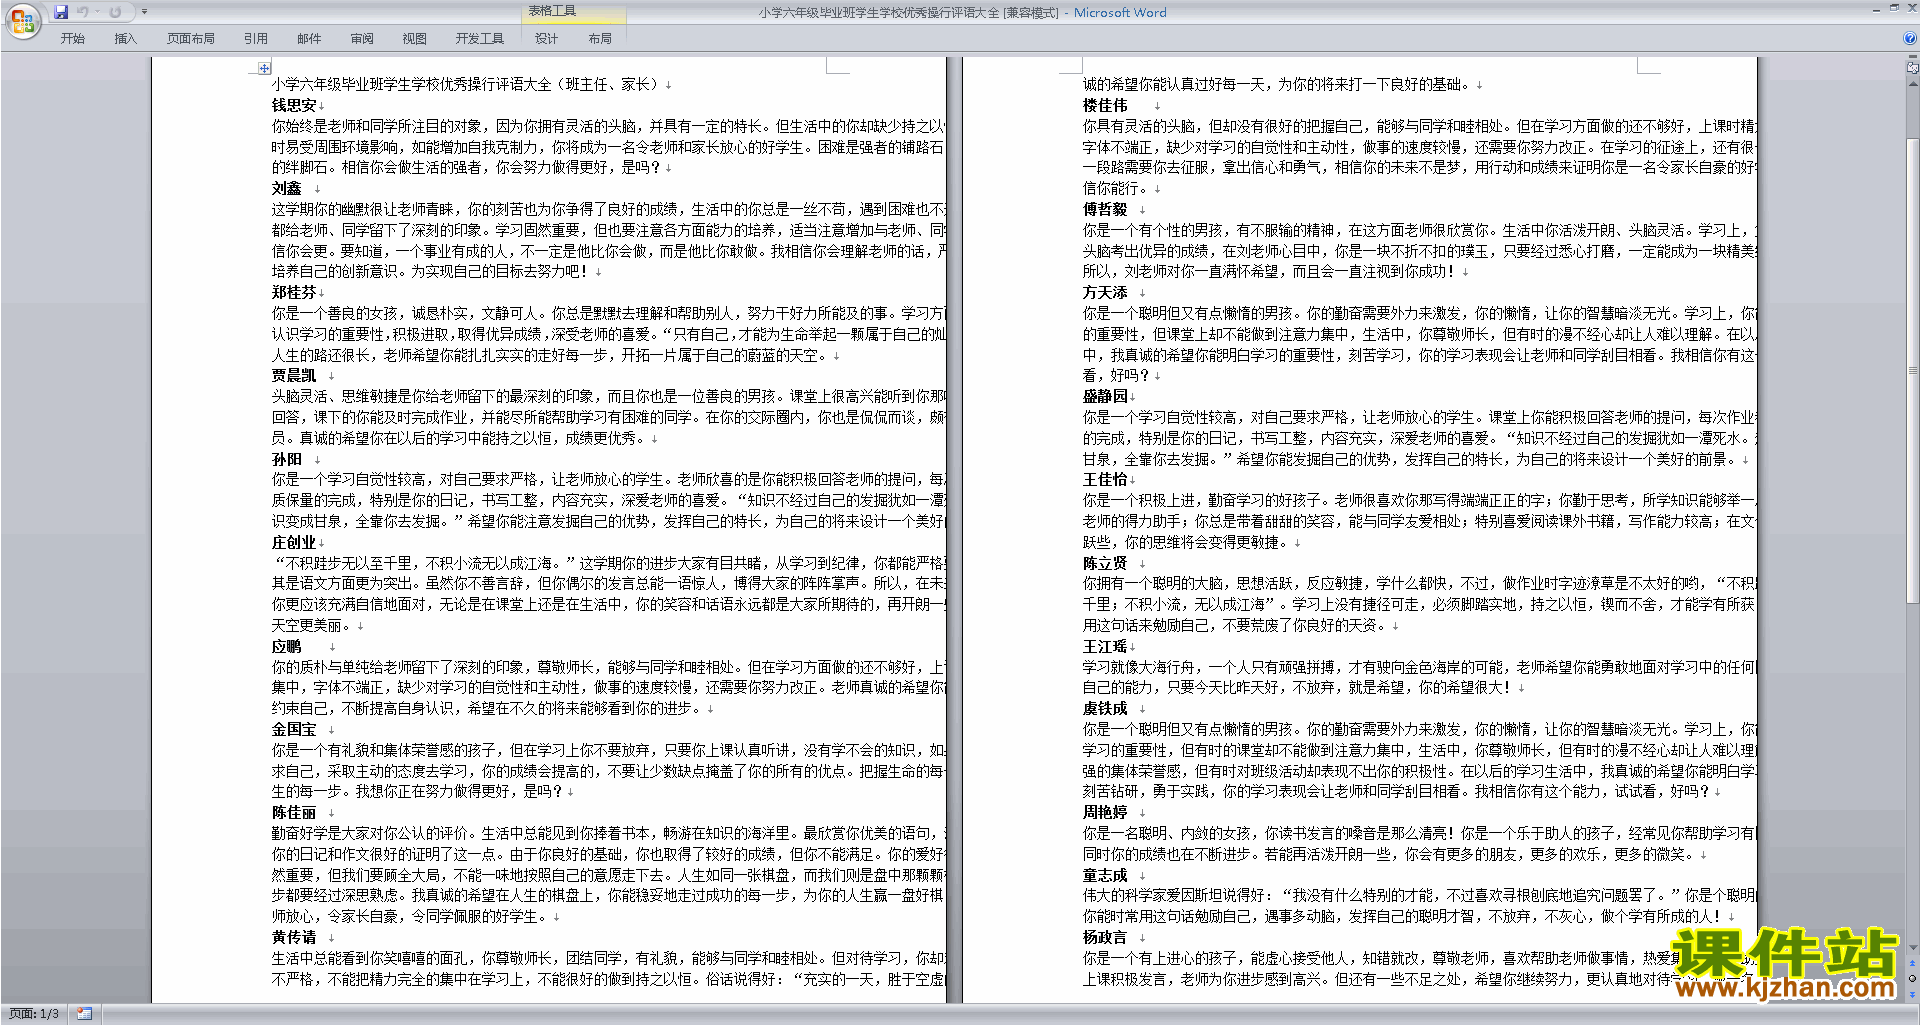The image size is (1920, 1025).
Task: Switch to the 引用 tab
Action: [256, 38]
